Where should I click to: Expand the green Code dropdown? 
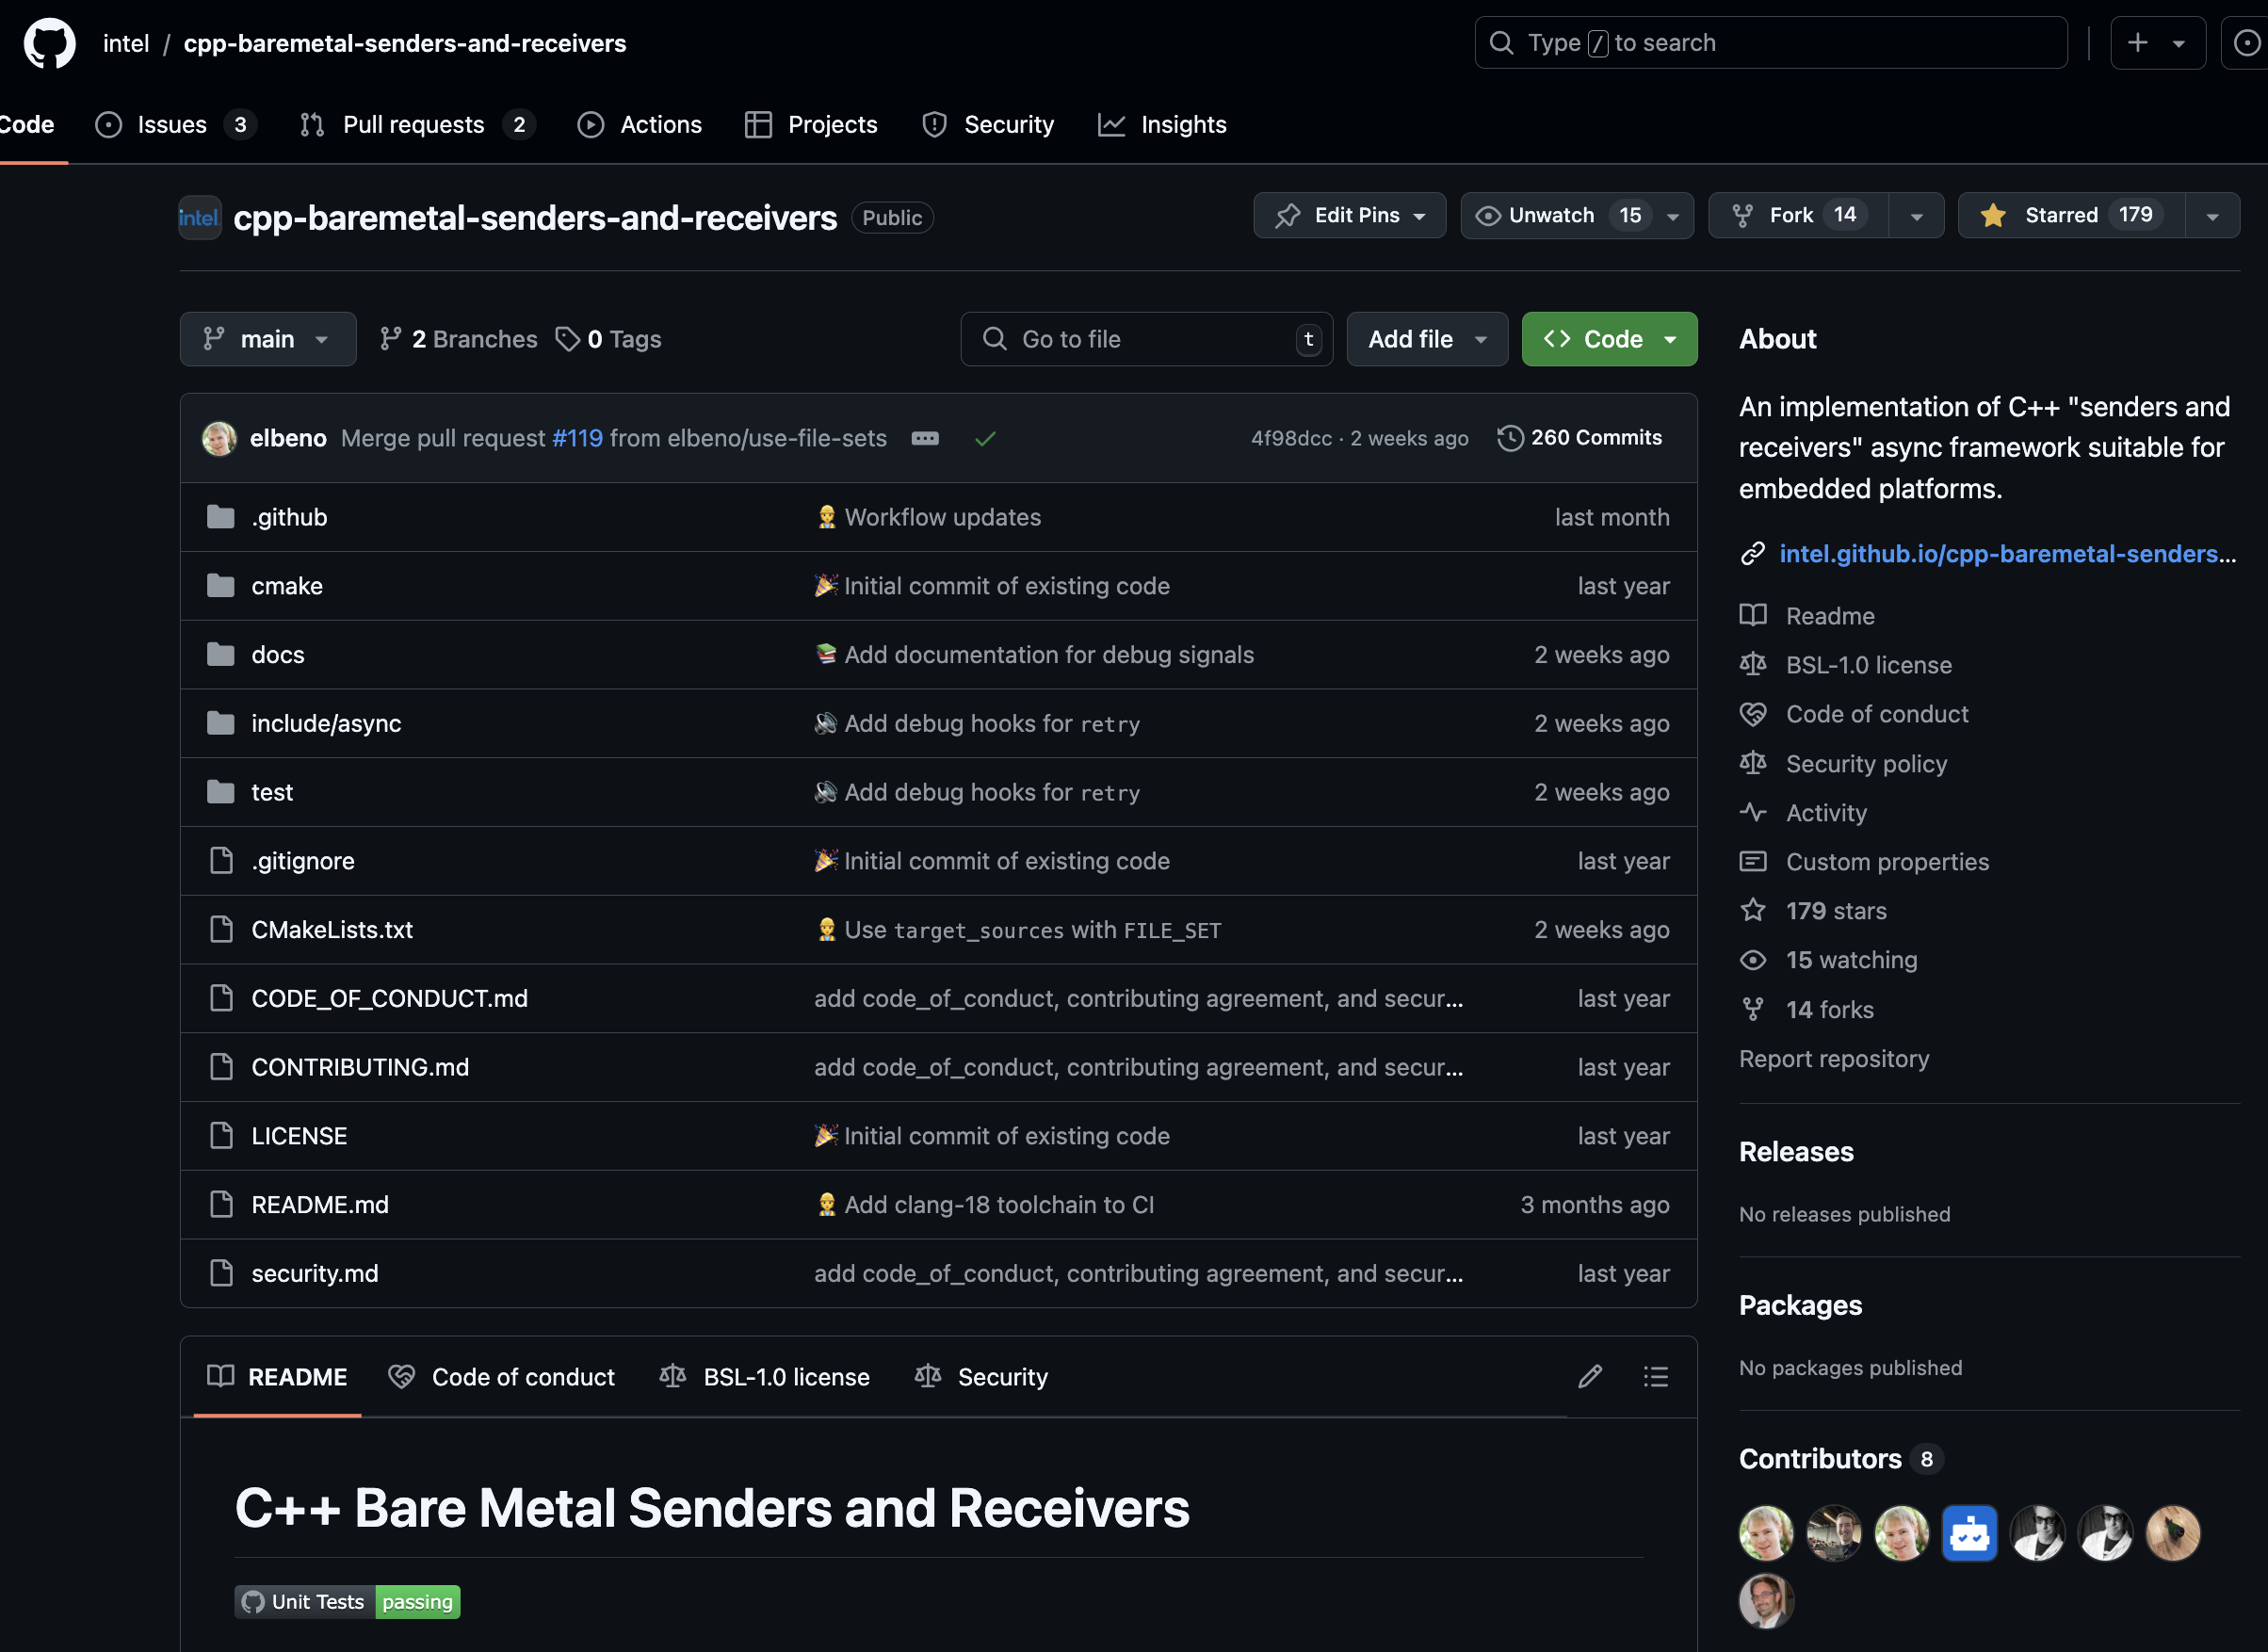tap(1609, 339)
